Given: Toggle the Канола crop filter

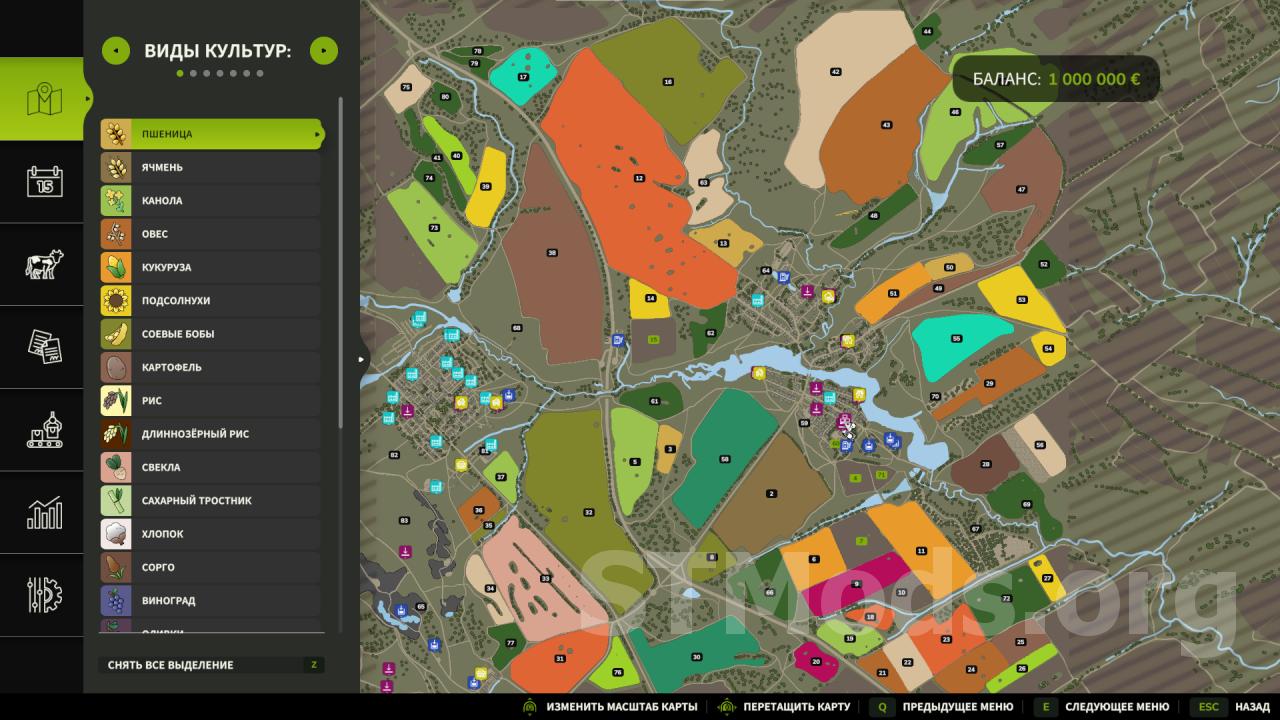Looking at the screenshot, I should (x=210, y=200).
